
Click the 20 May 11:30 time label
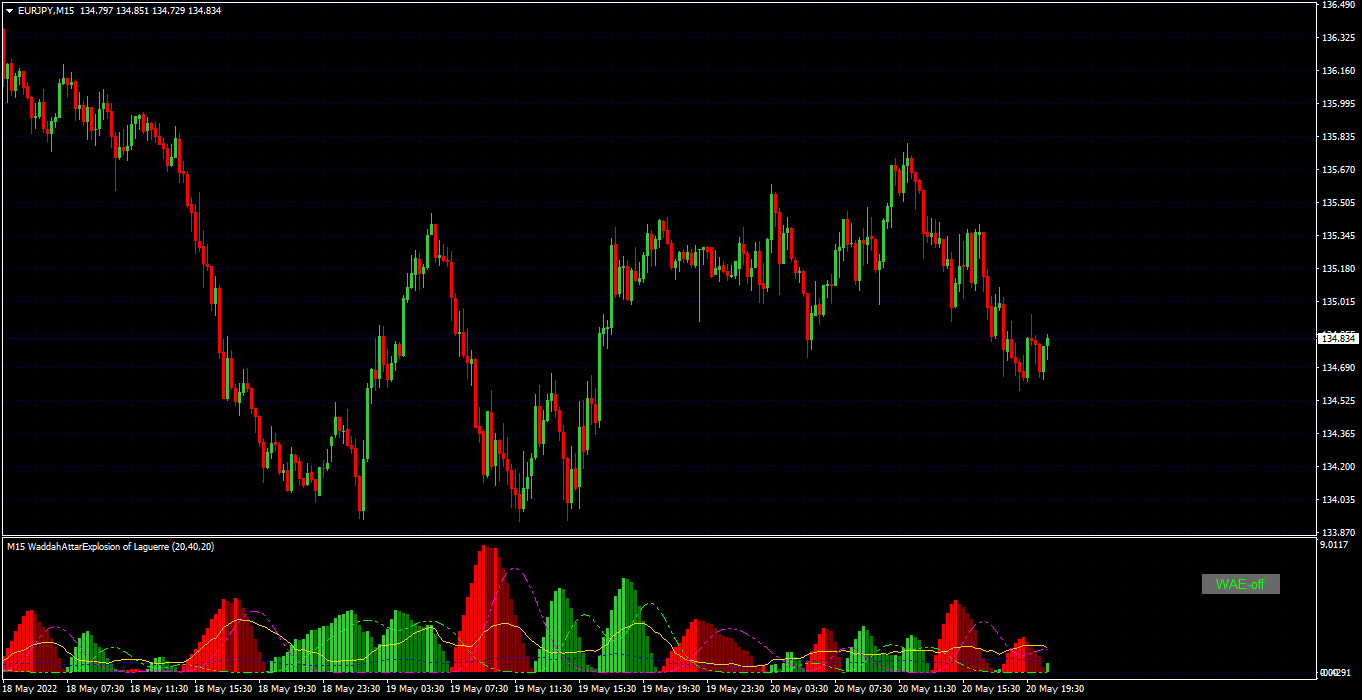click(x=927, y=689)
